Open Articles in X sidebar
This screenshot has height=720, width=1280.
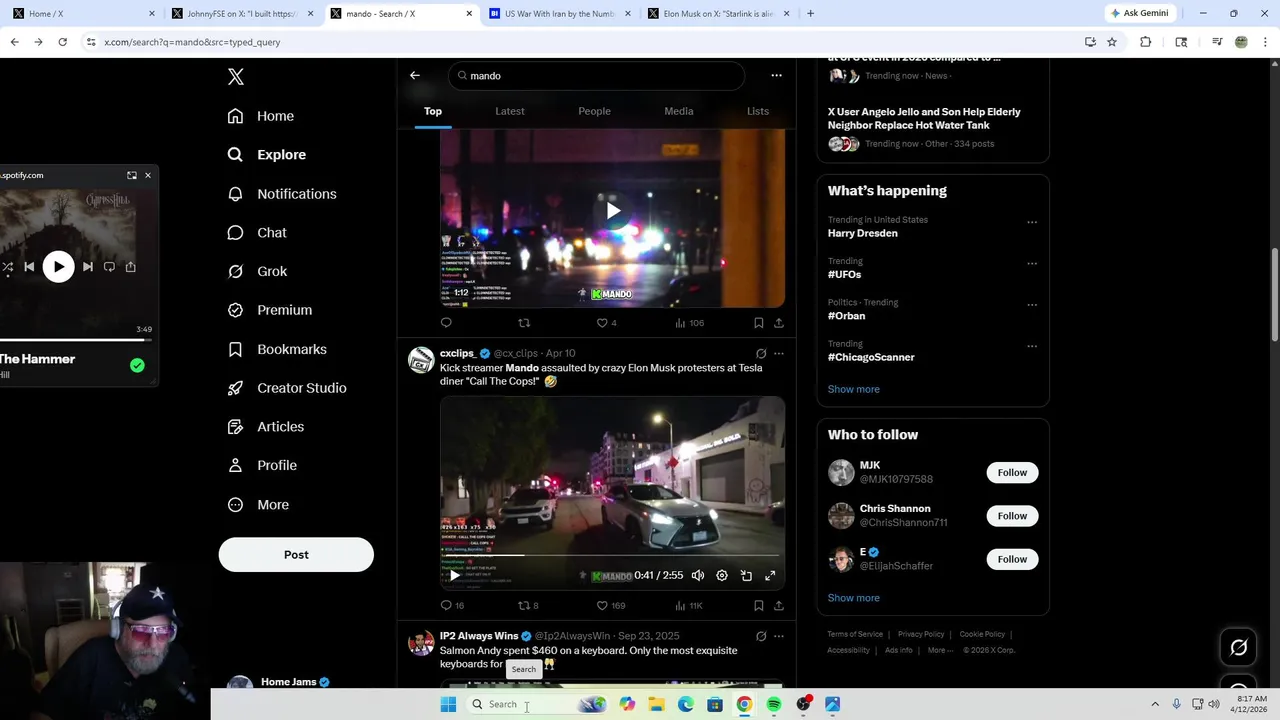pos(266,427)
